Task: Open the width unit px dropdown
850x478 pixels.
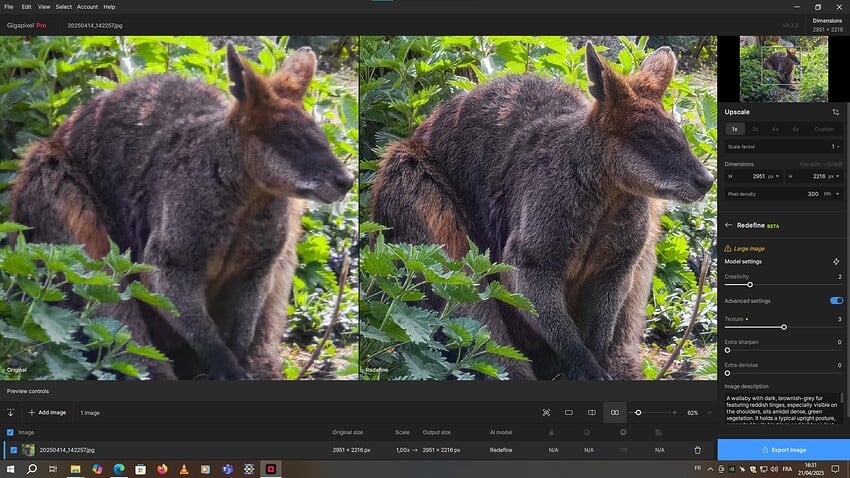Action: pos(776,176)
